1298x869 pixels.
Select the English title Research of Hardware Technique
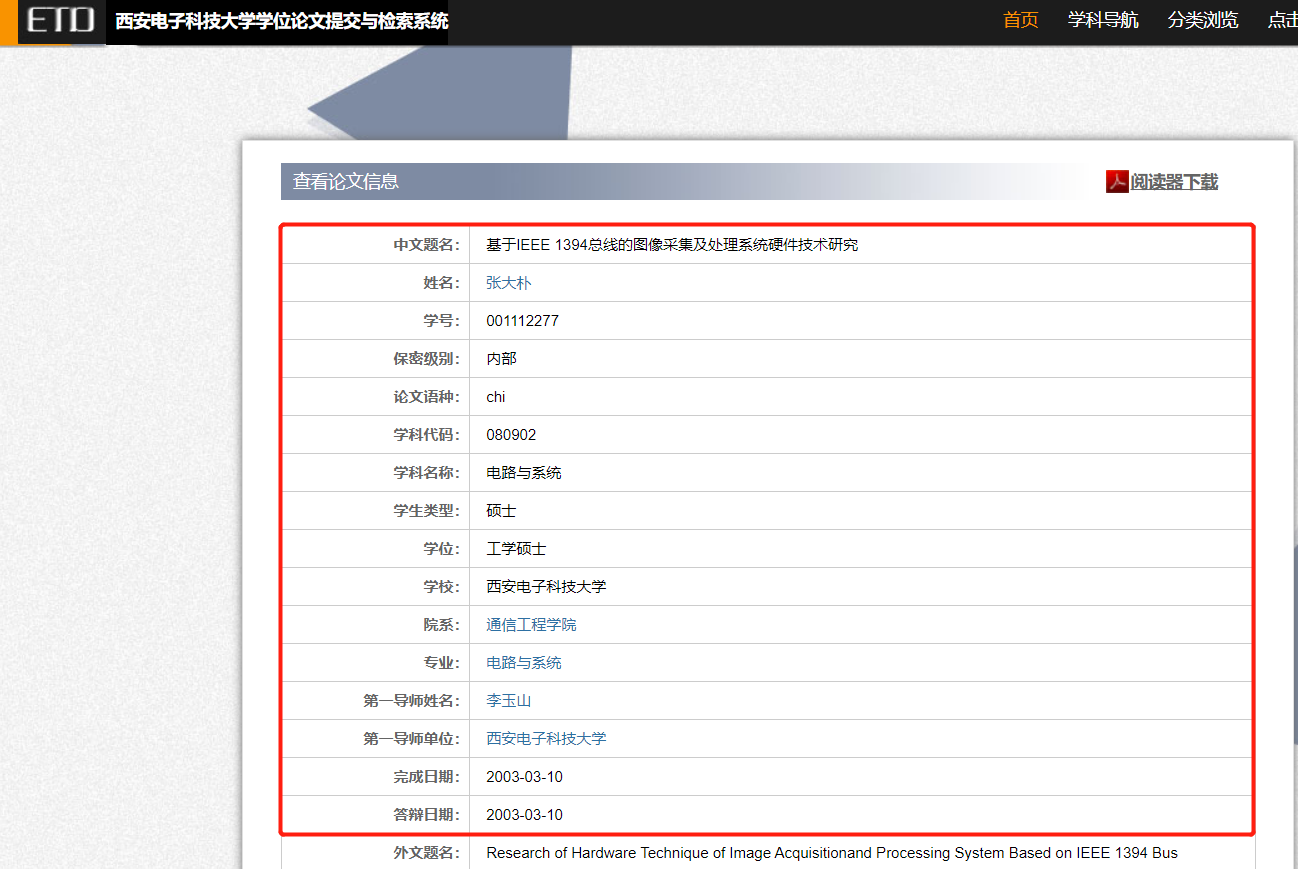pos(832,853)
